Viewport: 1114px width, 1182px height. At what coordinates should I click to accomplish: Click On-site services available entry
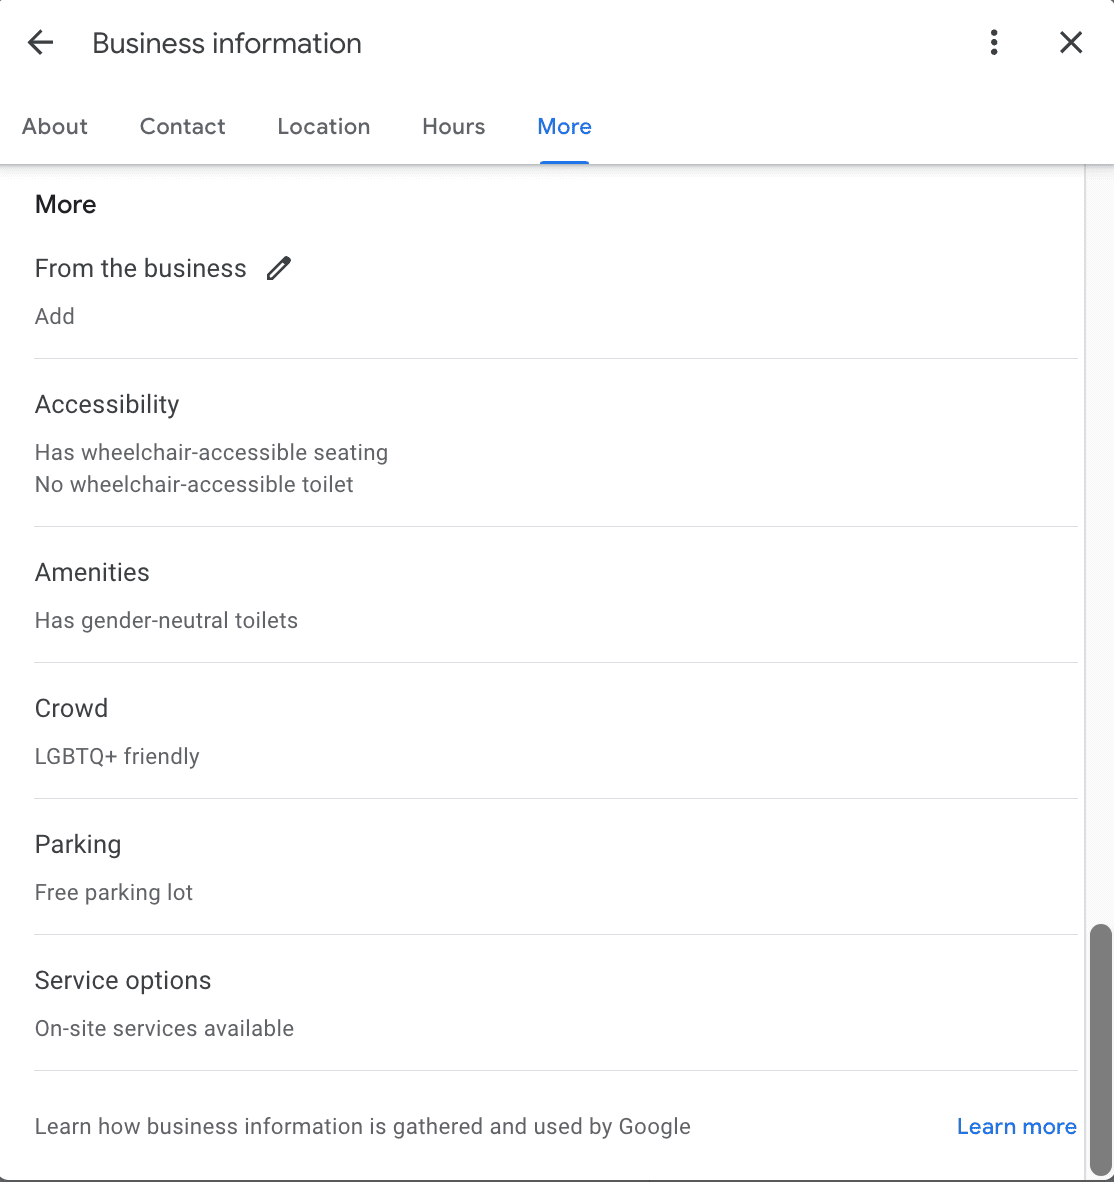[164, 1028]
